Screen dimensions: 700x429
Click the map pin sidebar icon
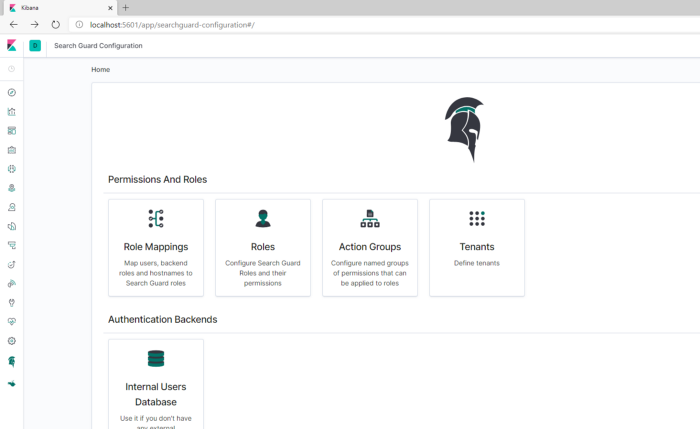pyautogui.click(x=12, y=188)
